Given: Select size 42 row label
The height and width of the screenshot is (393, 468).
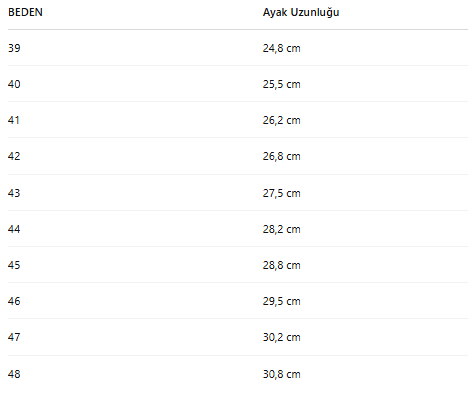Looking at the screenshot, I should [14, 156].
